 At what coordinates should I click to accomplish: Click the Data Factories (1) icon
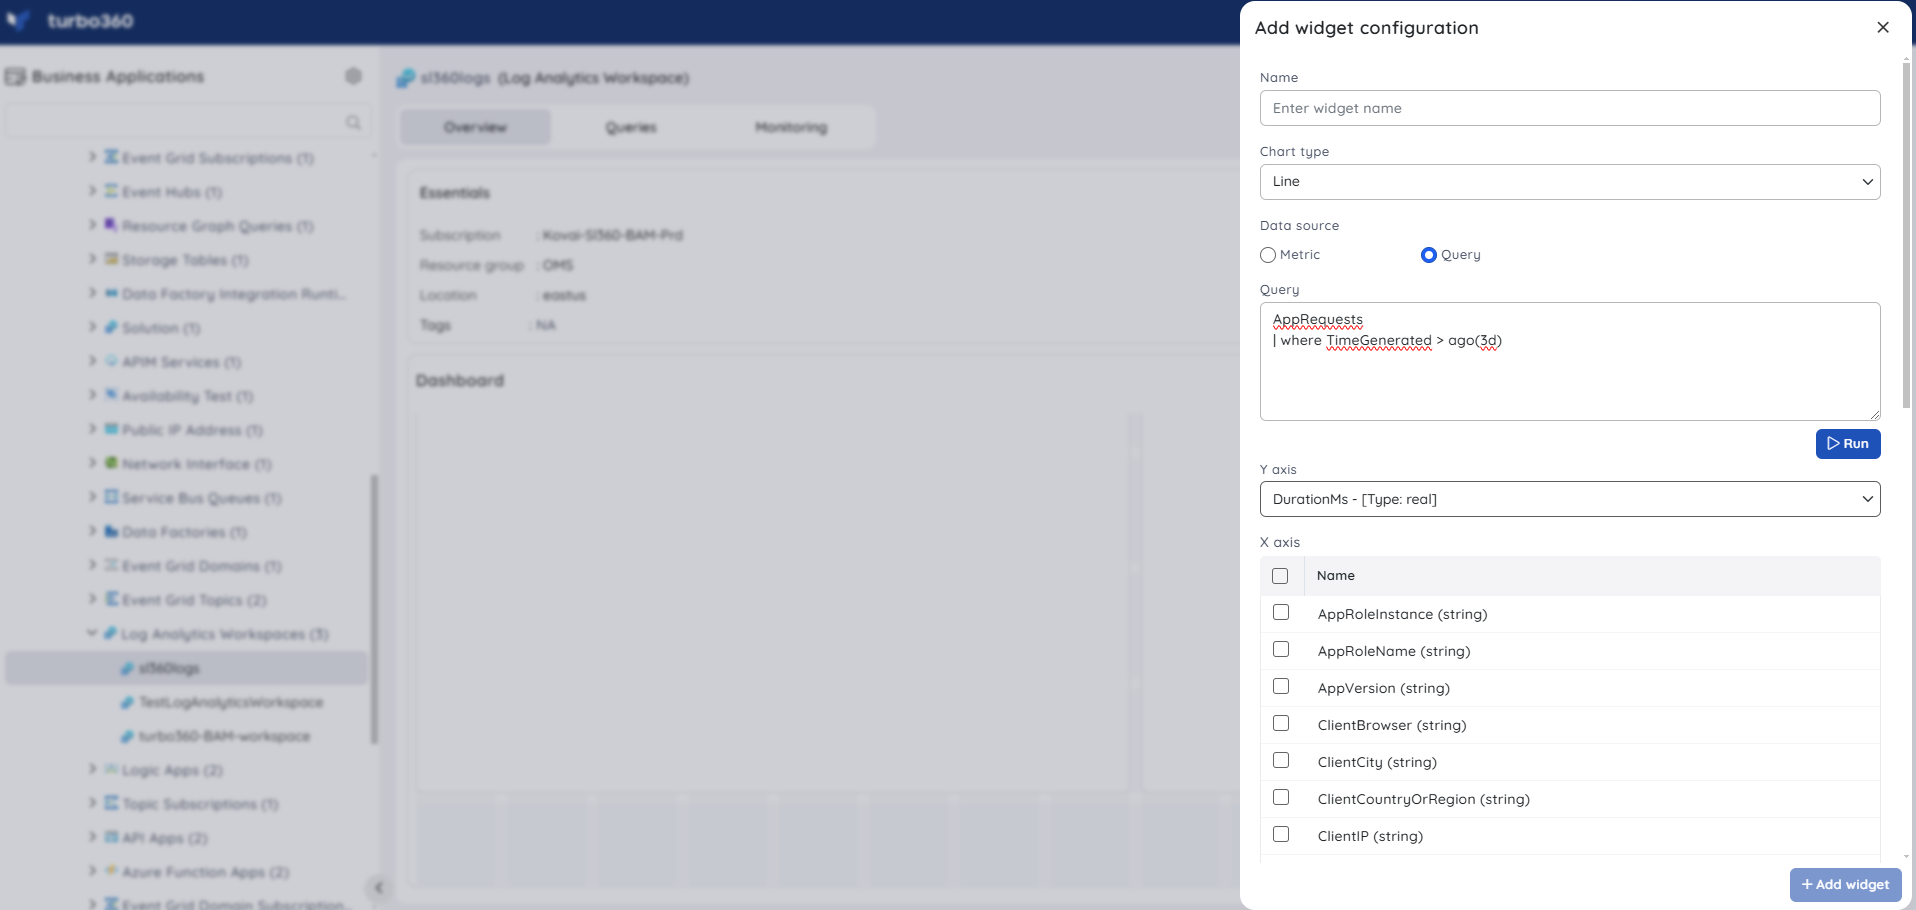[x=111, y=531]
